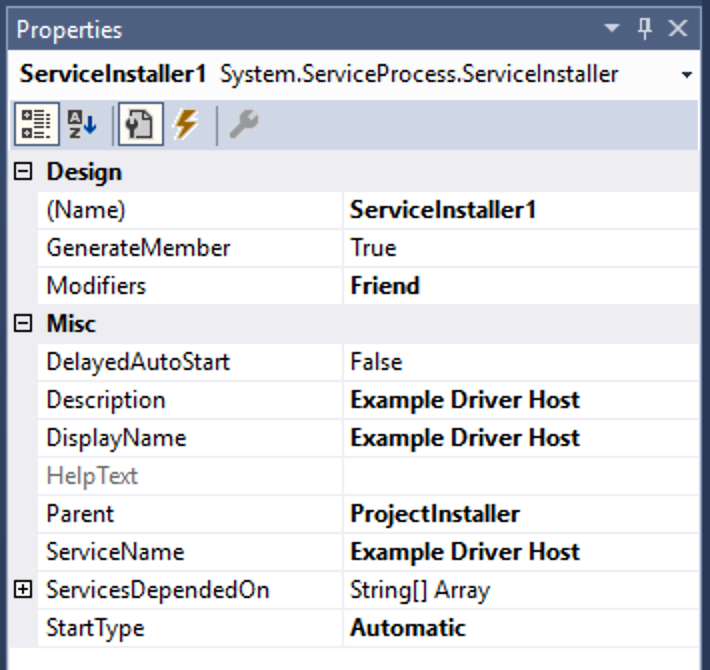The width and height of the screenshot is (710, 670).
Task: Sort properties with the Alphabetical button
Action: 82,125
